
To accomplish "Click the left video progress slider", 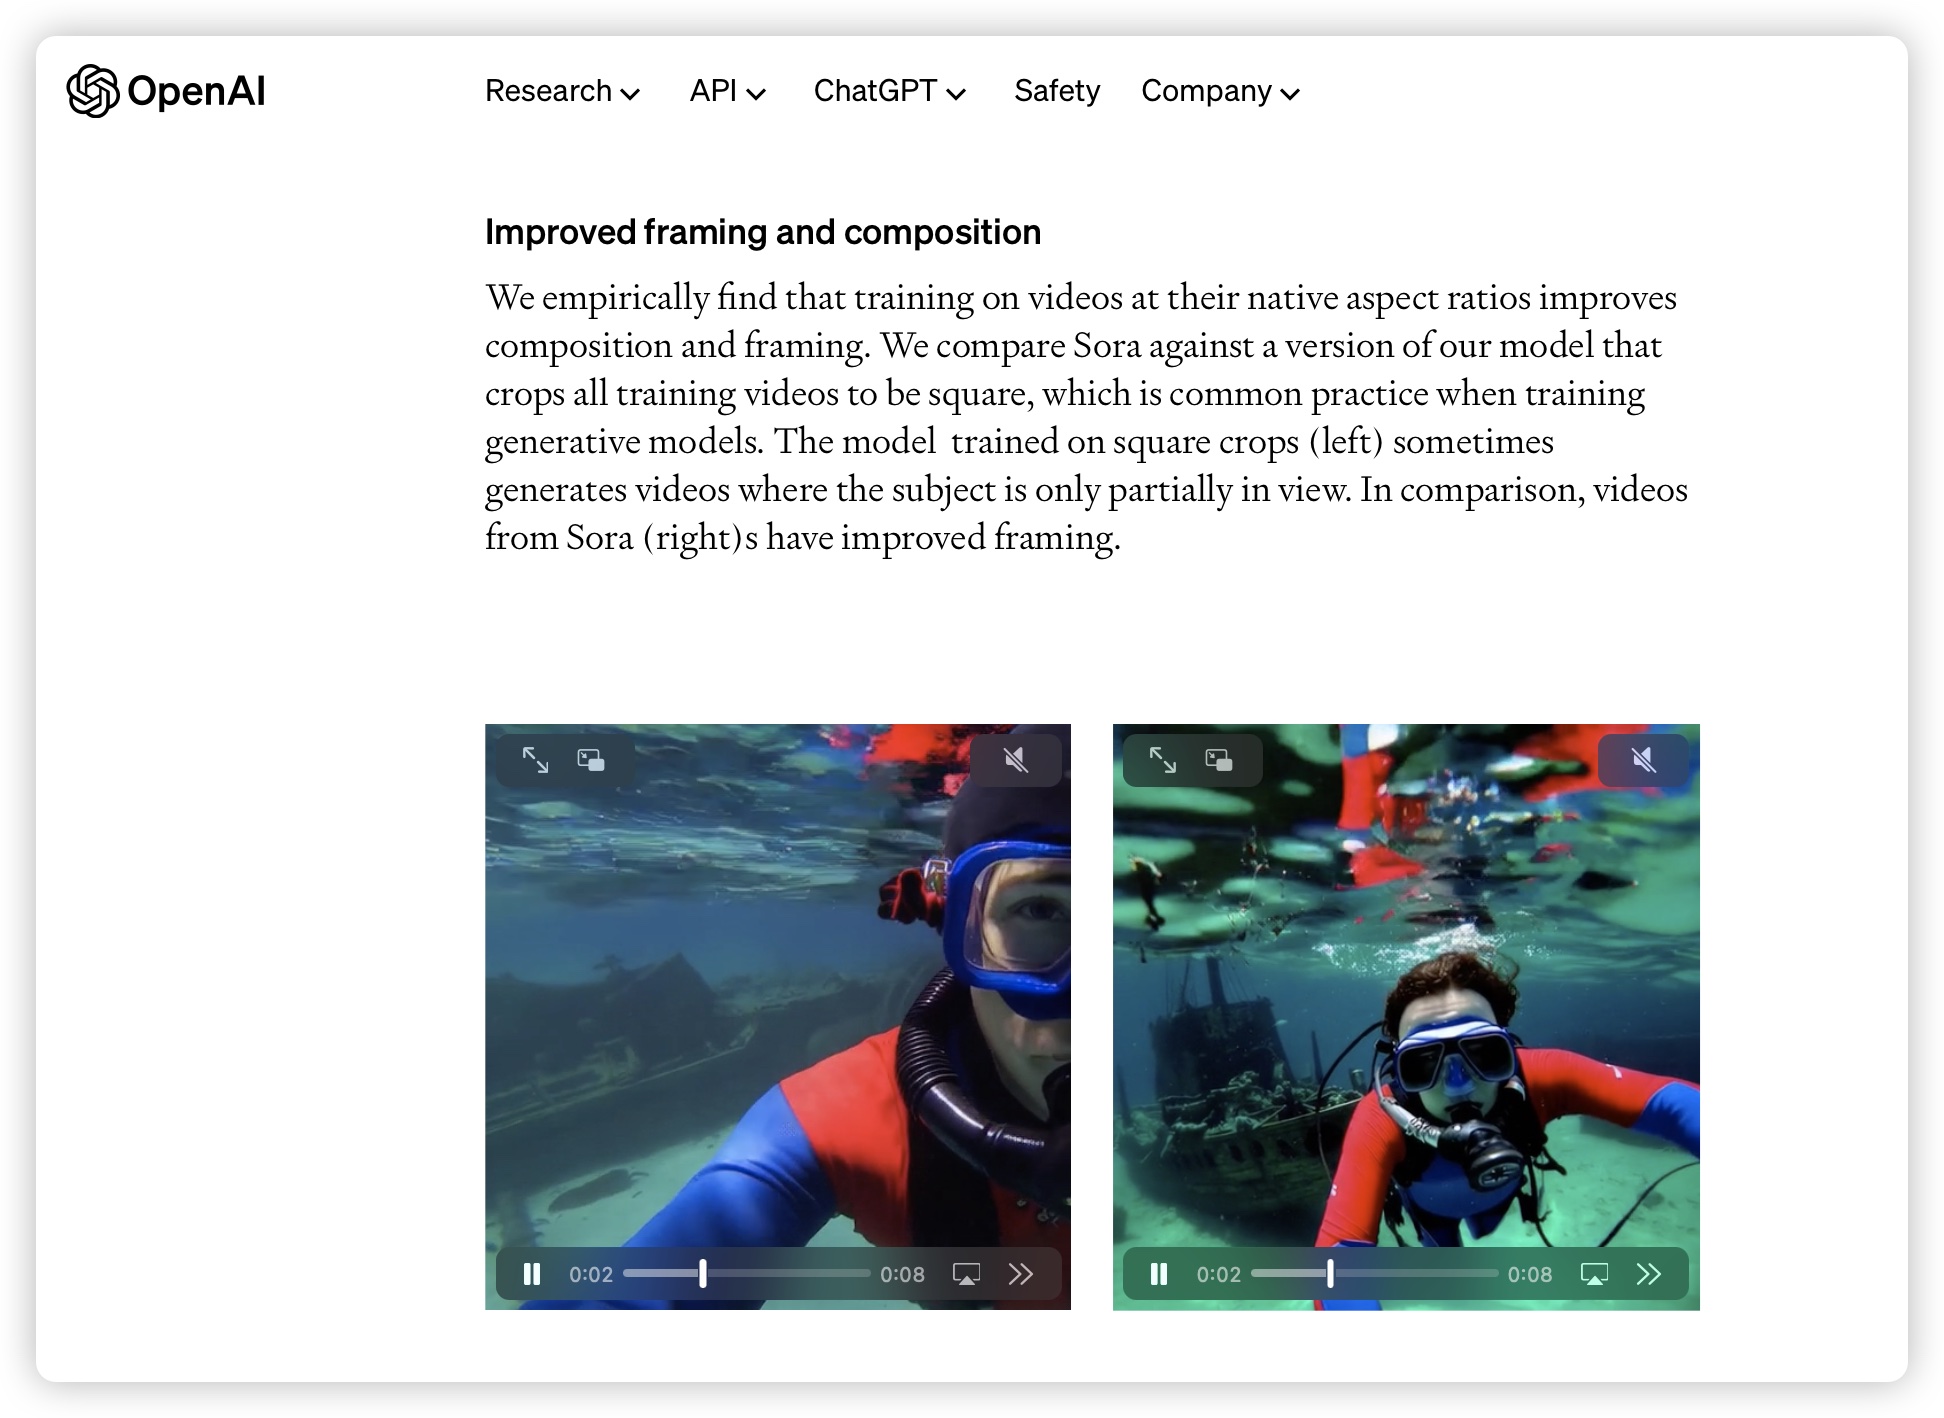I will (x=746, y=1274).
